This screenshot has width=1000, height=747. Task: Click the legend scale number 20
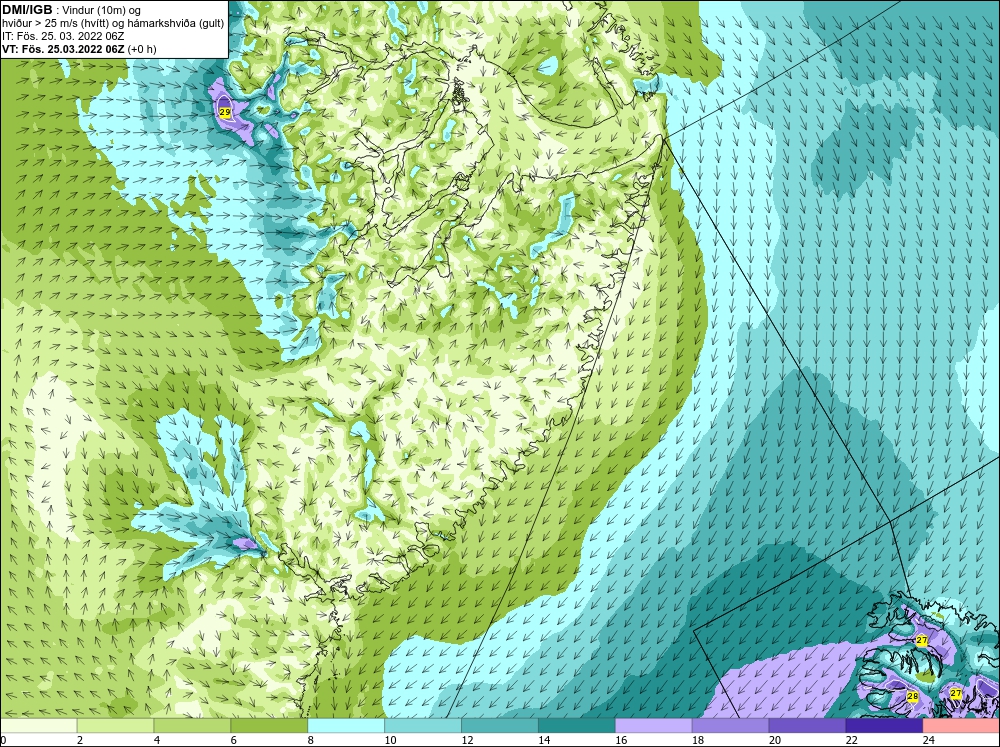[775, 740]
